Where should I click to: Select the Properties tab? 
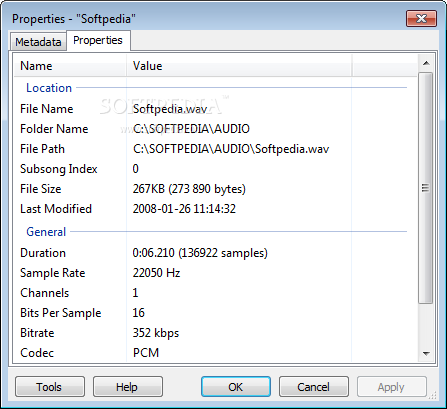98,40
